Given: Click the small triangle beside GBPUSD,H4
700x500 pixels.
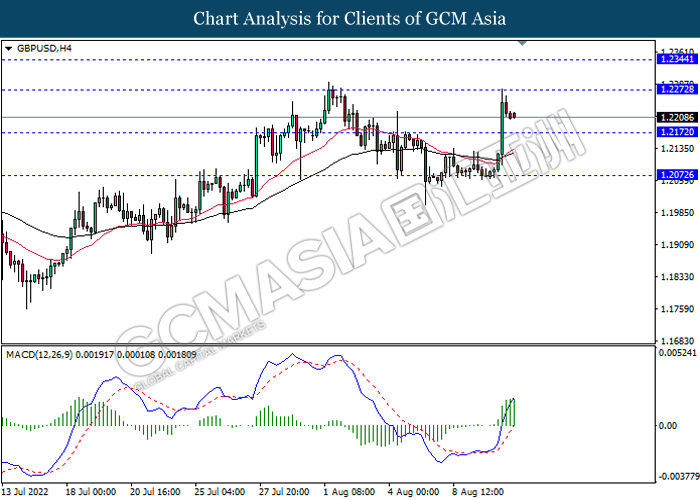Looking at the screenshot, I should pyautogui.click(x=8, y=49).
